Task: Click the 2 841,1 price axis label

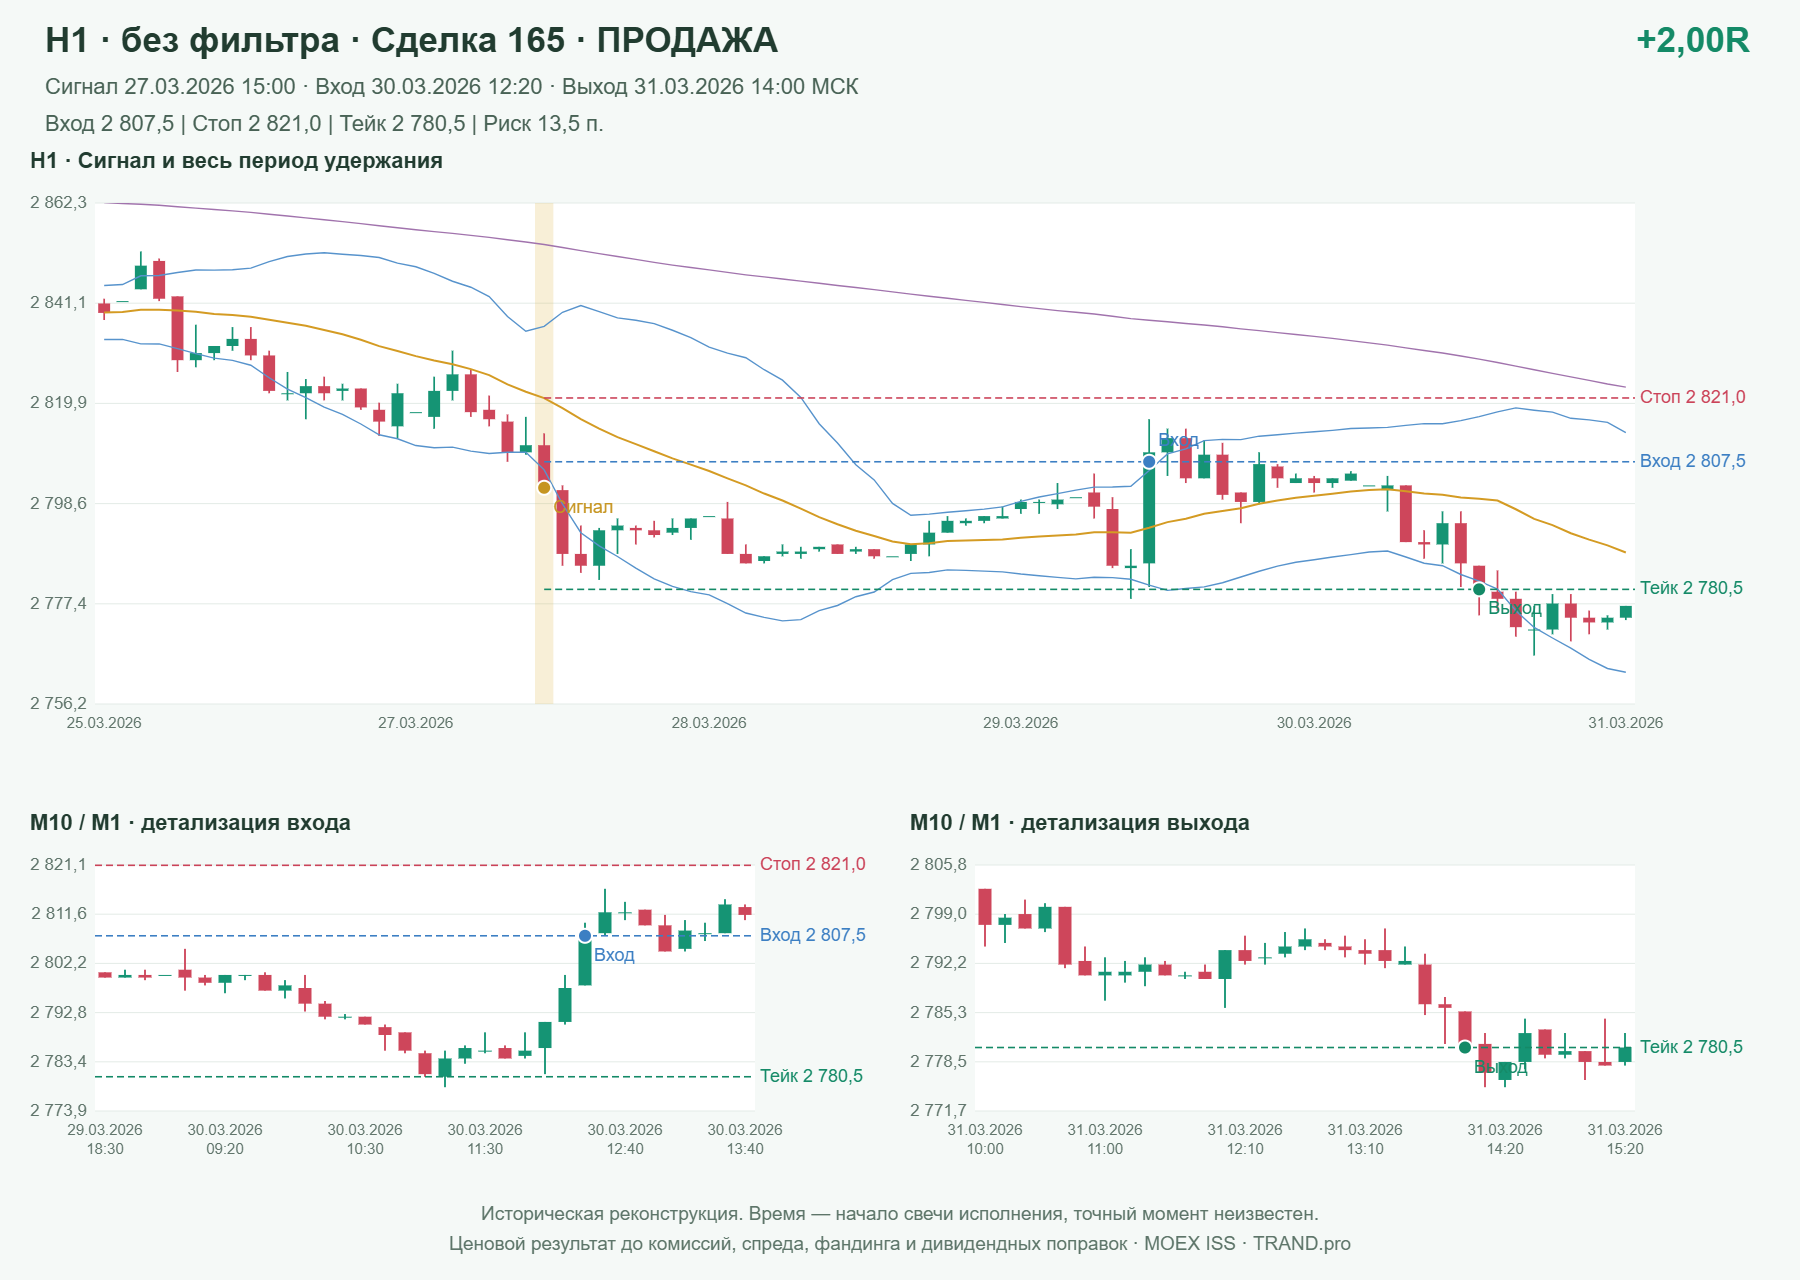Action: (x=58, y=303)
